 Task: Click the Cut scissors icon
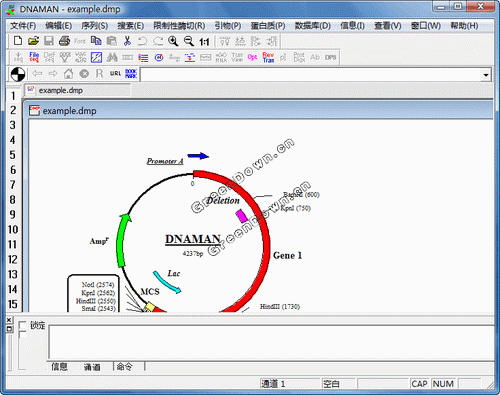(127, 41)
